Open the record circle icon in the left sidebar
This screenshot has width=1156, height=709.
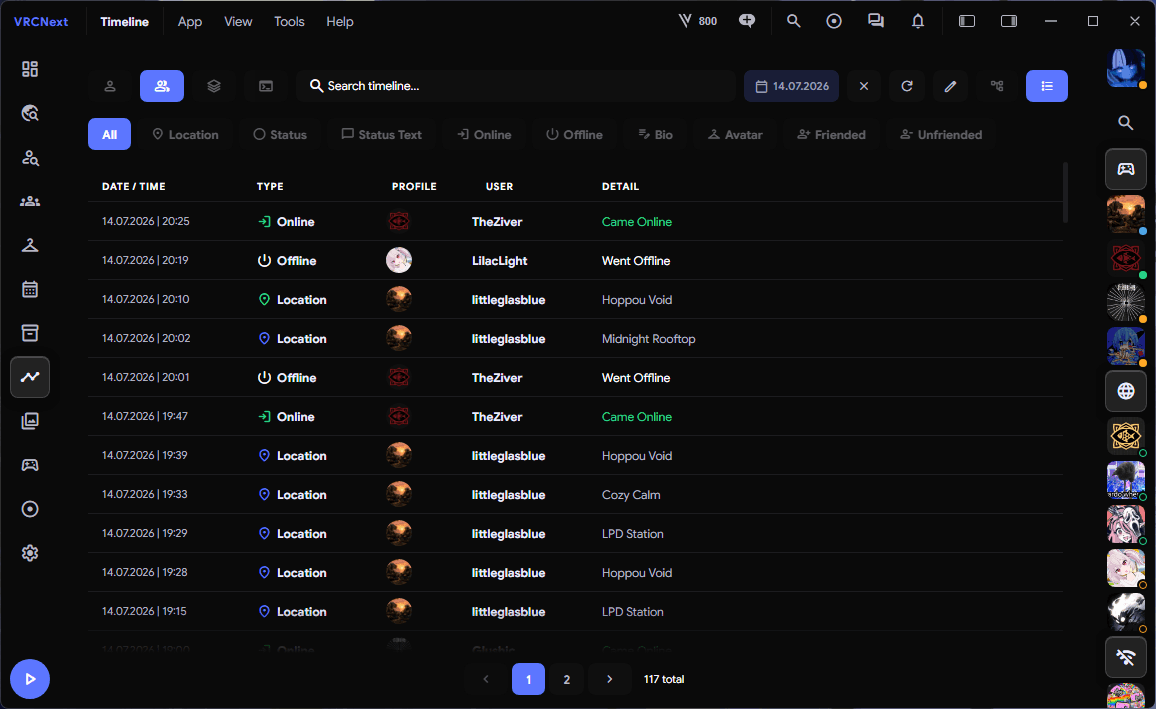tap(29, 509)
